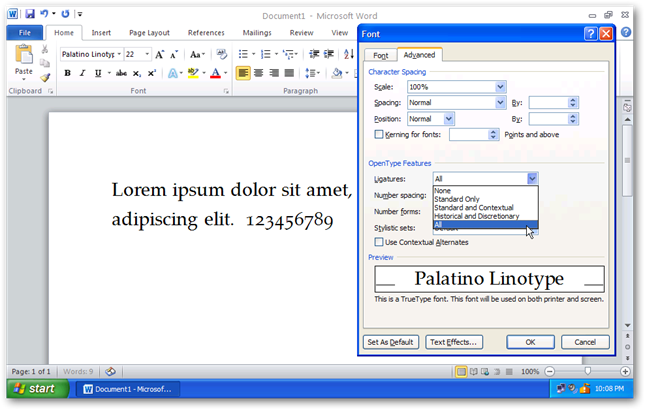
Task: Apply superscript formatting
Action: point(152,73)
